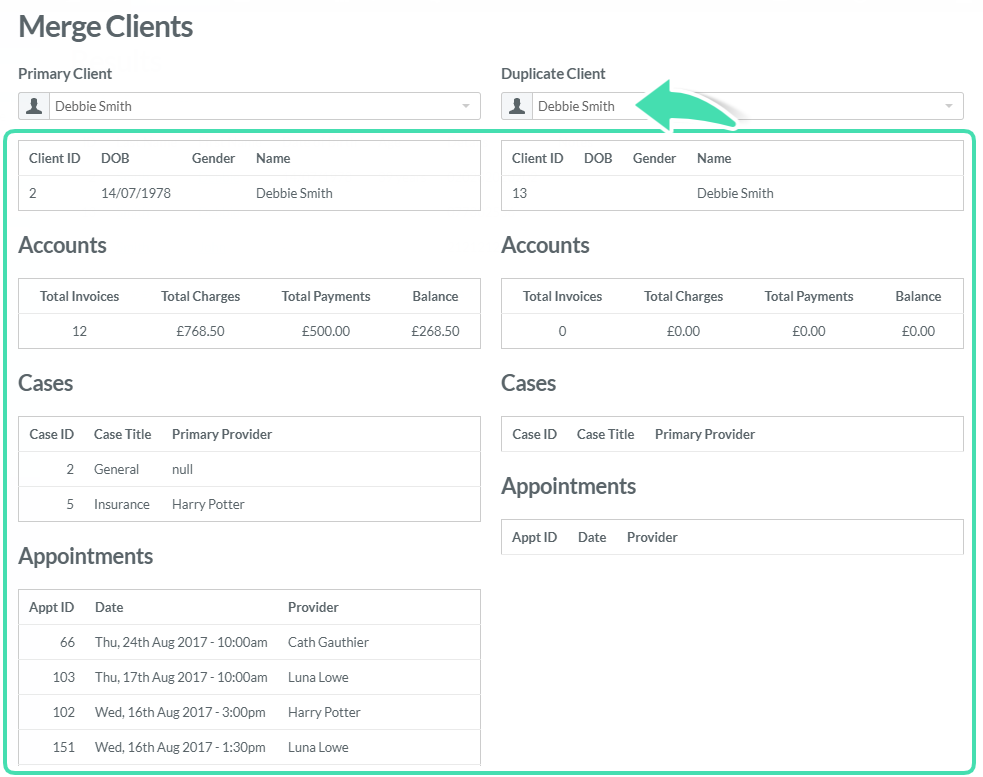Select primary Client ID value 2
The image size is (983, 777).
click(33, 193)
